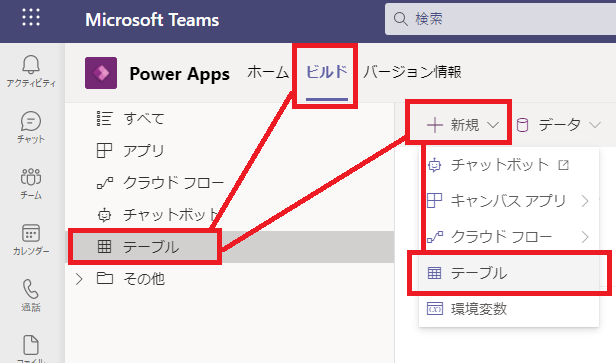616x363 pixels.
Task: Choose キャンバス アプリ in 新規 menu
Action: 509,201
